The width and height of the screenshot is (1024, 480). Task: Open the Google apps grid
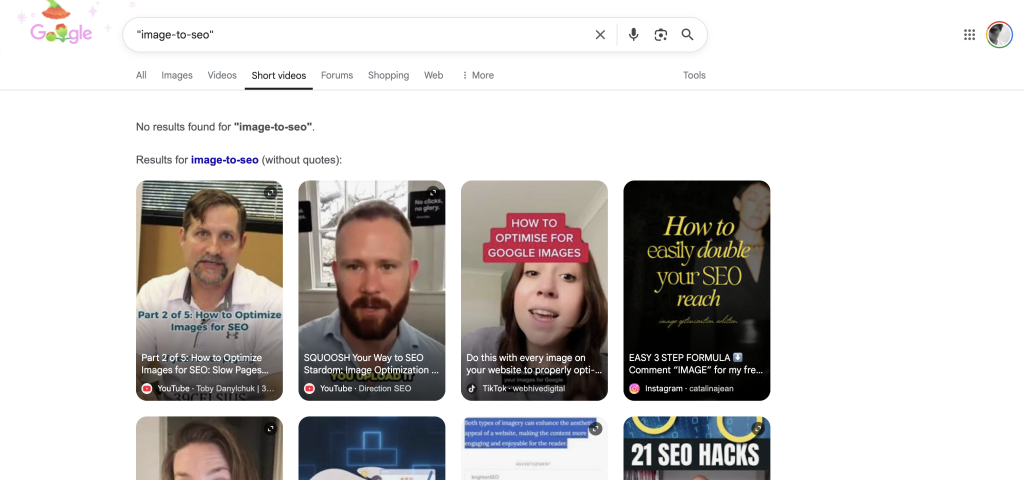click(x=969, y=35)
